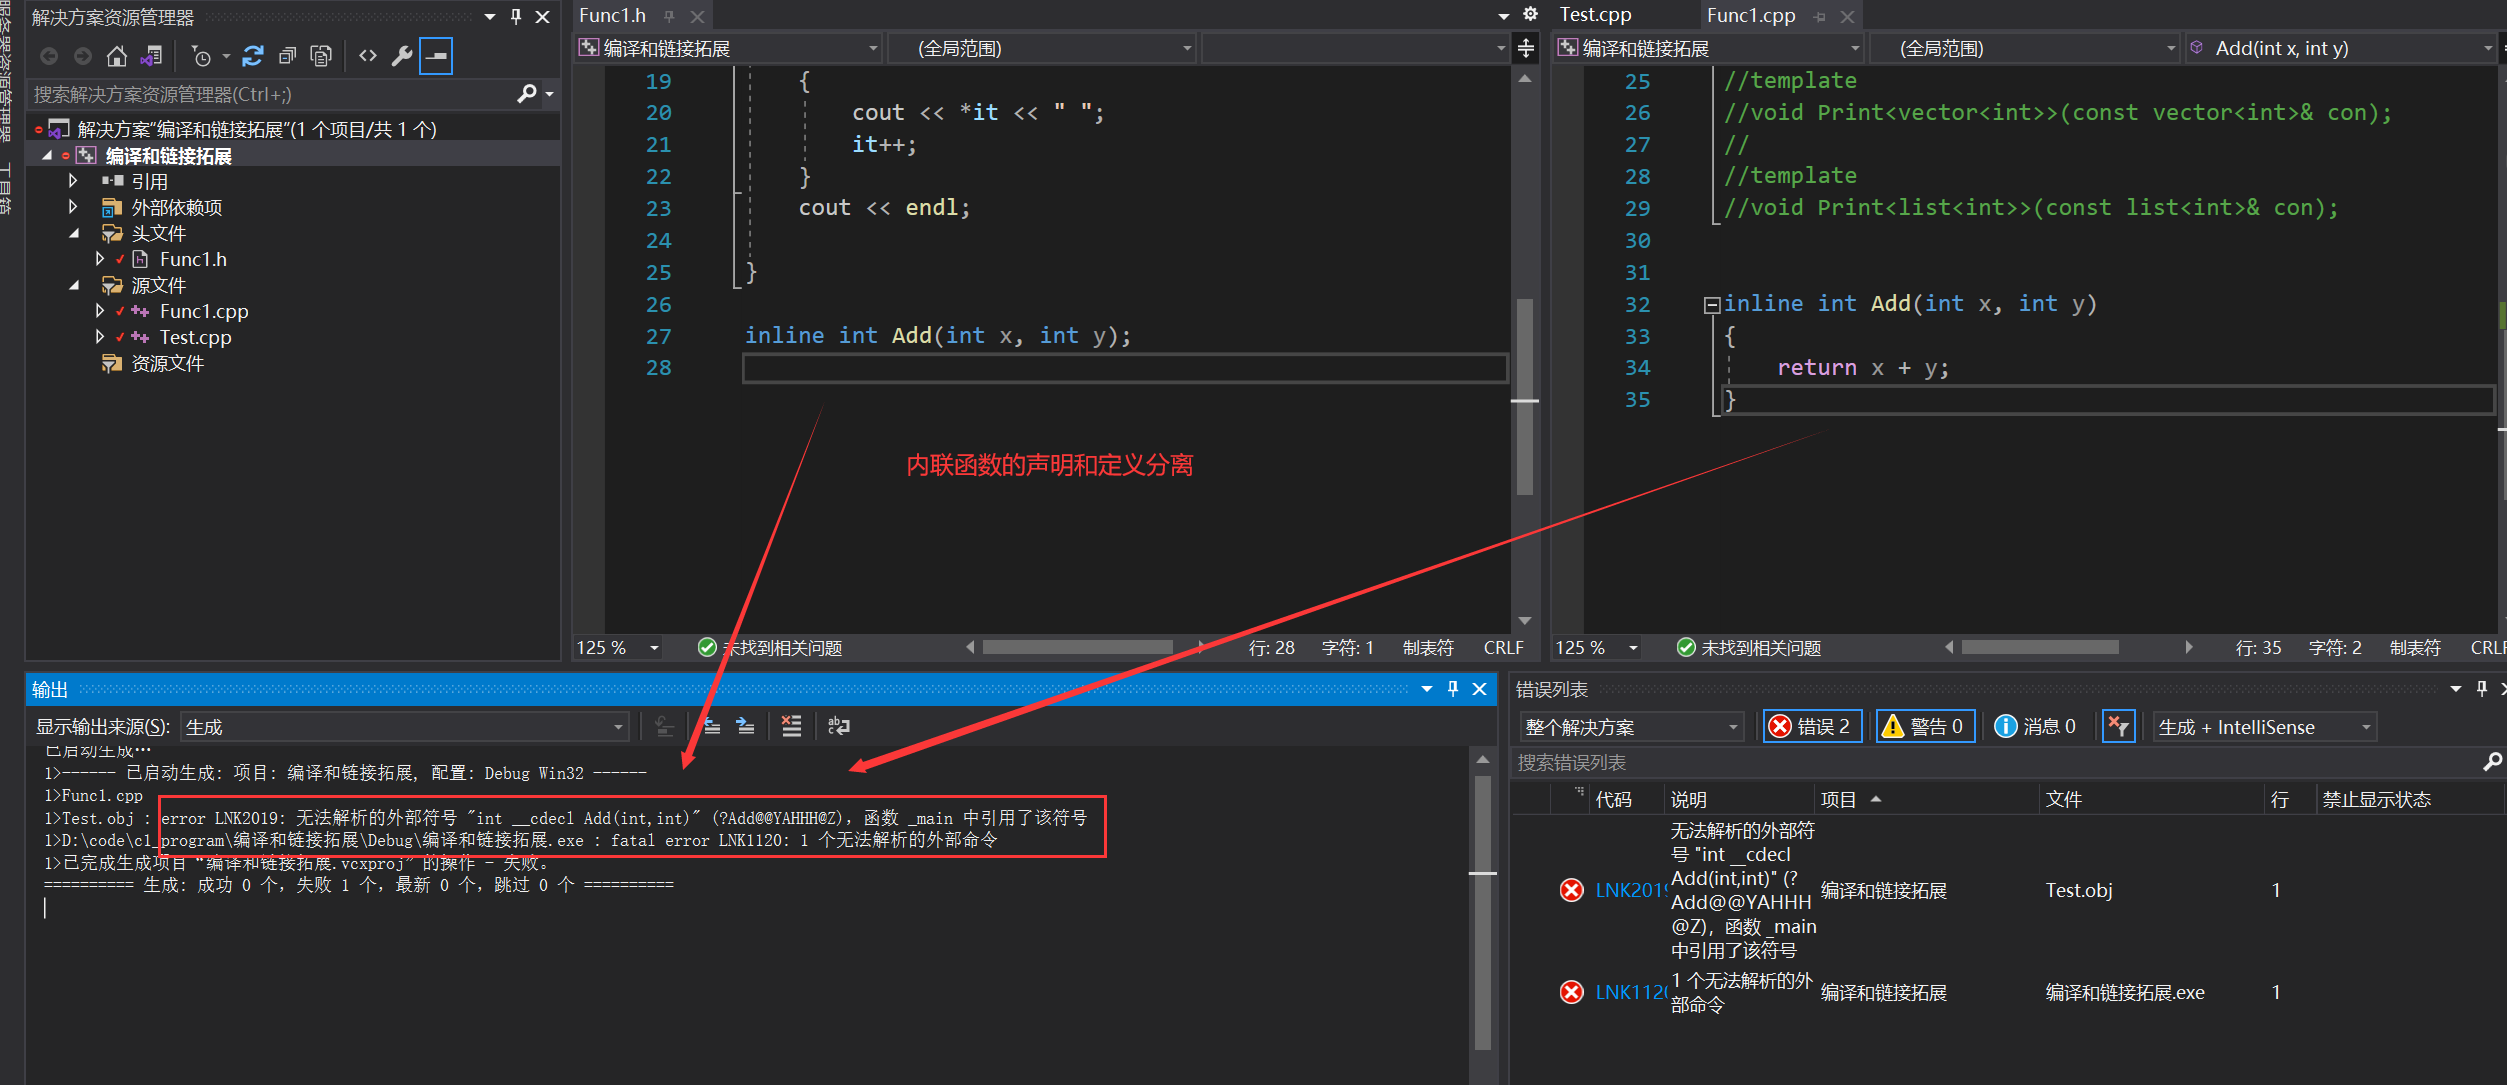Open Properties wrench icon in Solution Explorer
The image size is (2507, 1085).
402,56
